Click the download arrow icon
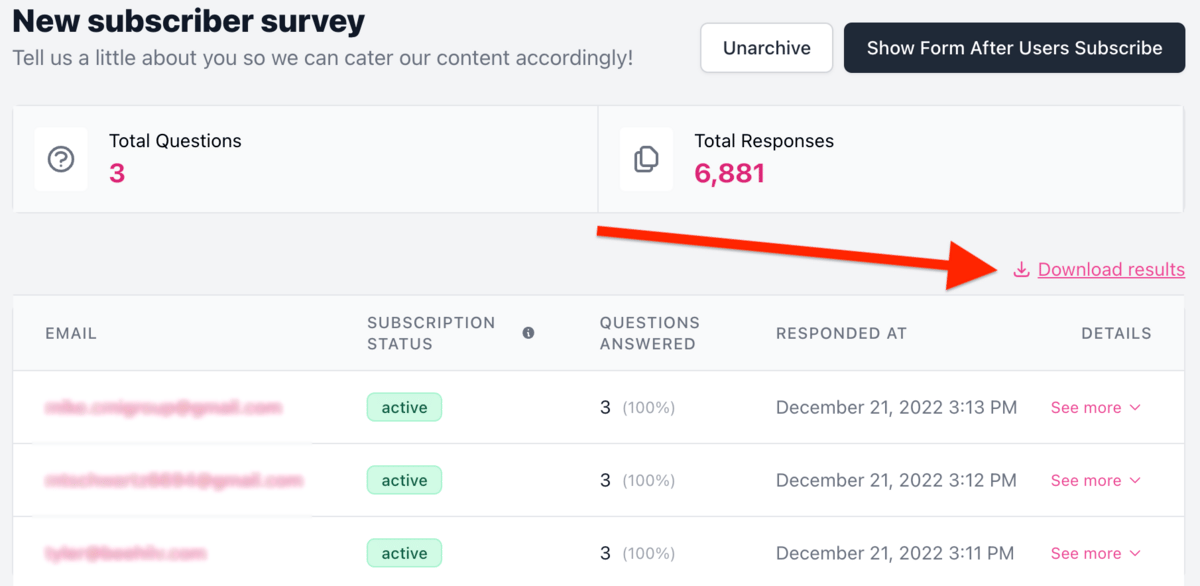1200x586 pixels. coord(1021,270)
